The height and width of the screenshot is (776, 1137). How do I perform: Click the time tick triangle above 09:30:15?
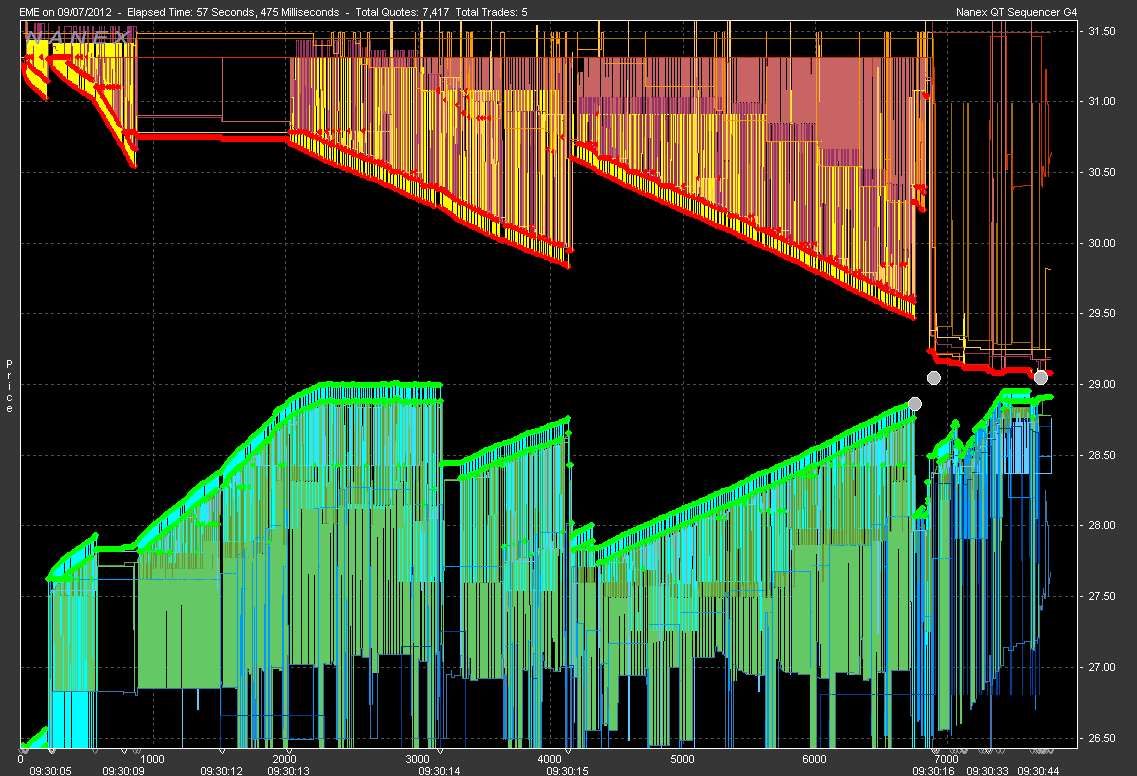click(568, 751)
